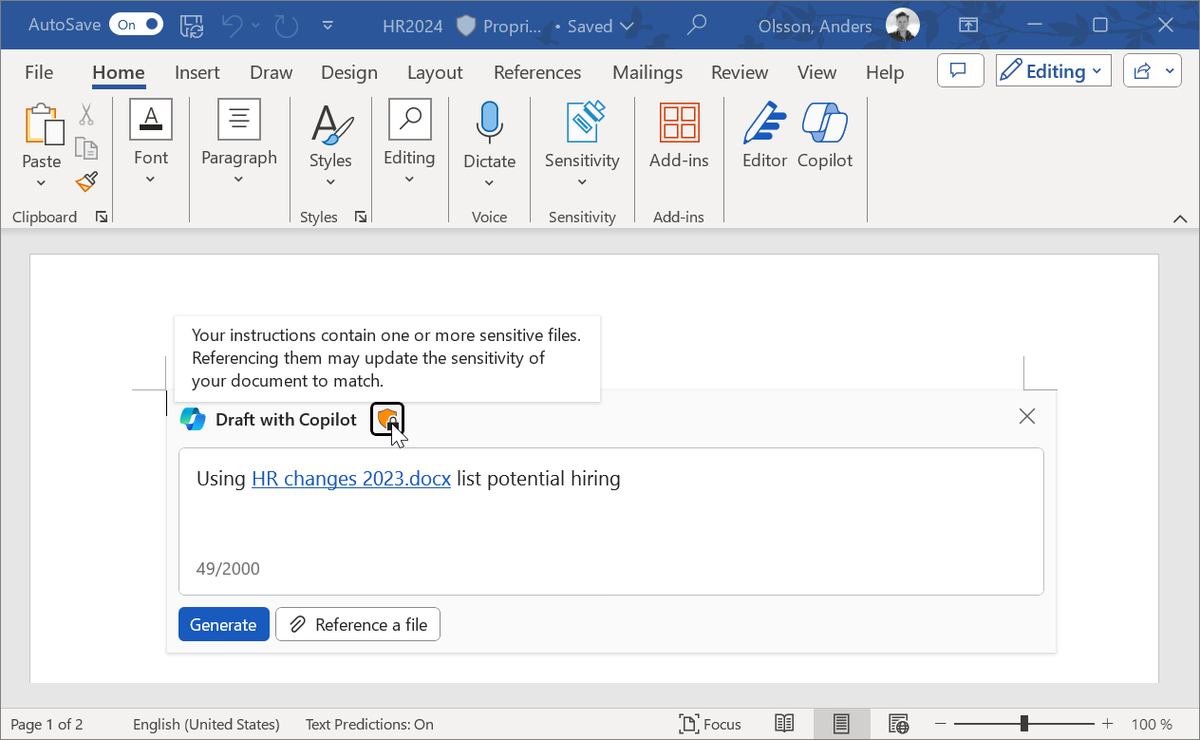
Task: Collapse the ribbon with the chevron
Action: (x=1181, y=217)
